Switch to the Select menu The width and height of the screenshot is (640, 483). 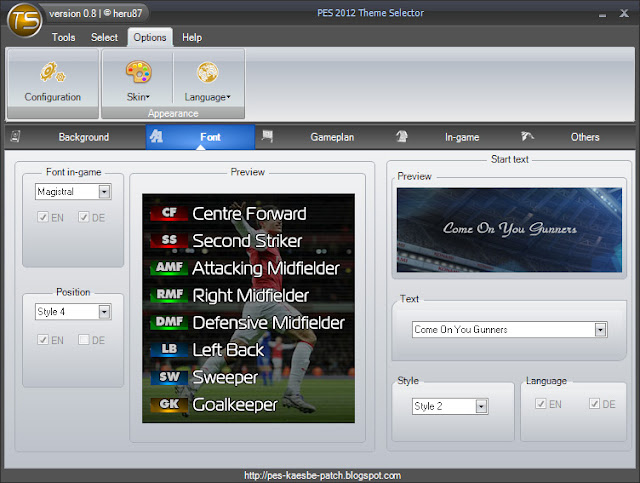pyautogui.click(x=104, y=37)
